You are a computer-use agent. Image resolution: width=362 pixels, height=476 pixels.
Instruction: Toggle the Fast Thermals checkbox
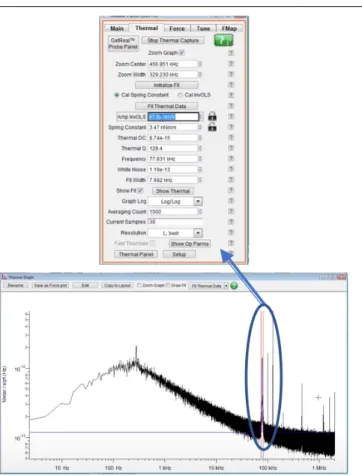pyautogui.click(x=152, y=243)
